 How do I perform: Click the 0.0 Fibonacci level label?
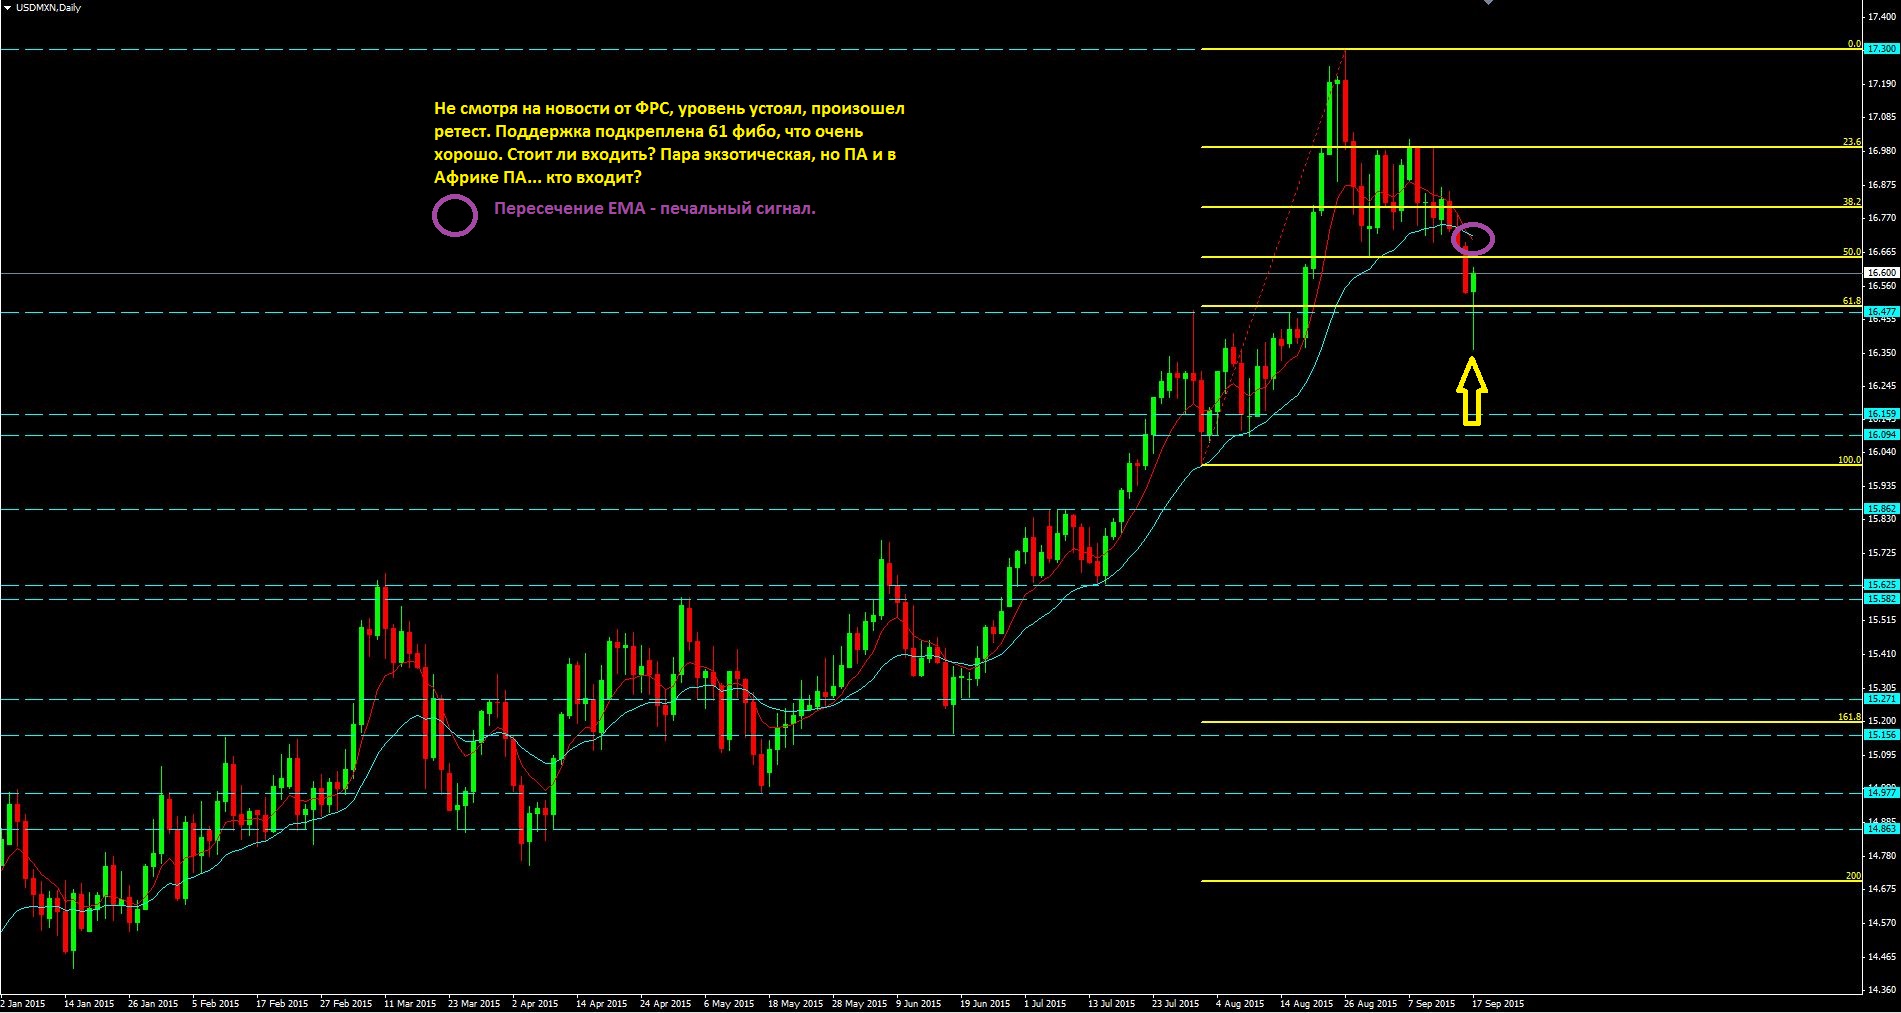pos(1853,44)
